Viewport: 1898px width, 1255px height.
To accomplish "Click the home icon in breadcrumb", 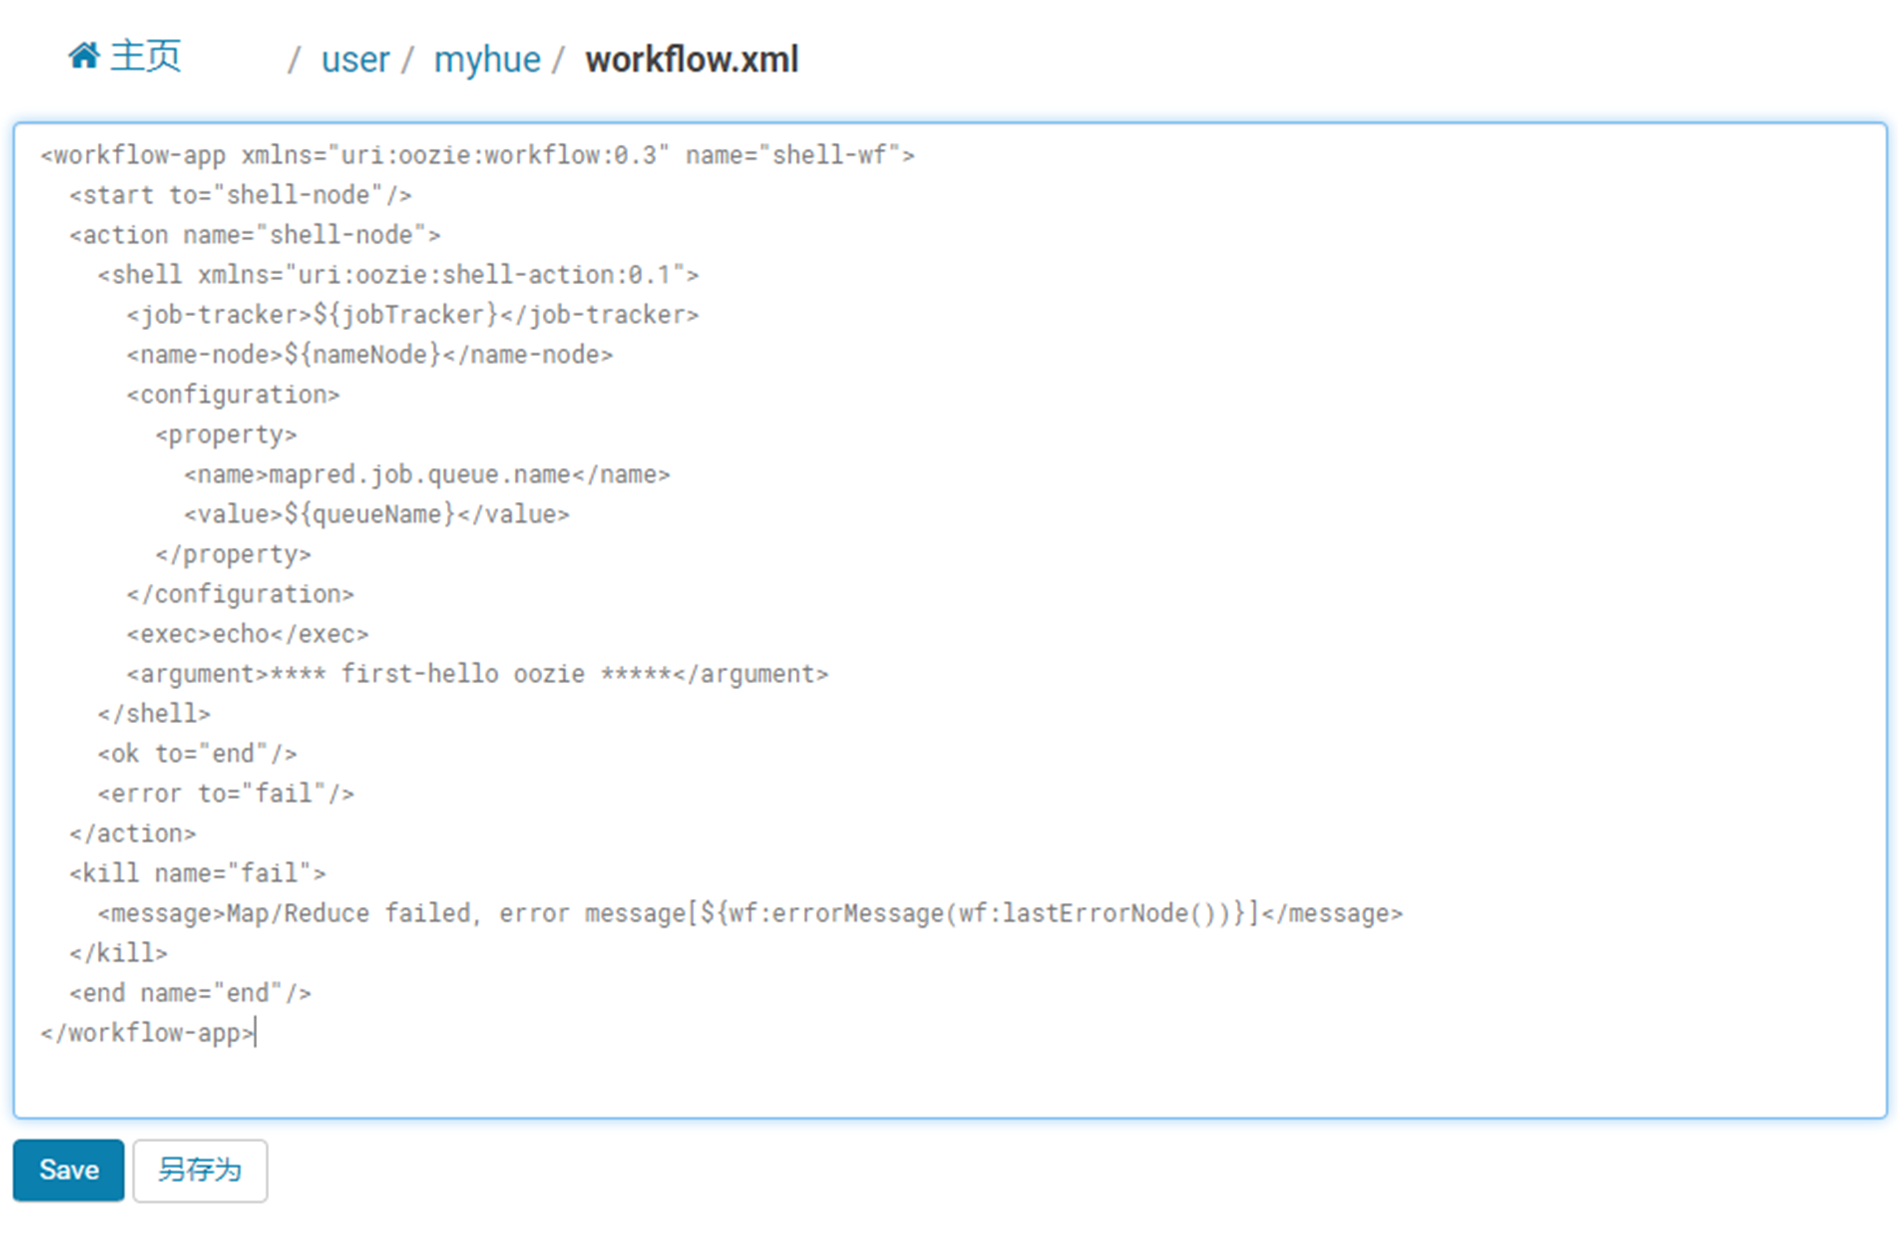I will 84,55.
